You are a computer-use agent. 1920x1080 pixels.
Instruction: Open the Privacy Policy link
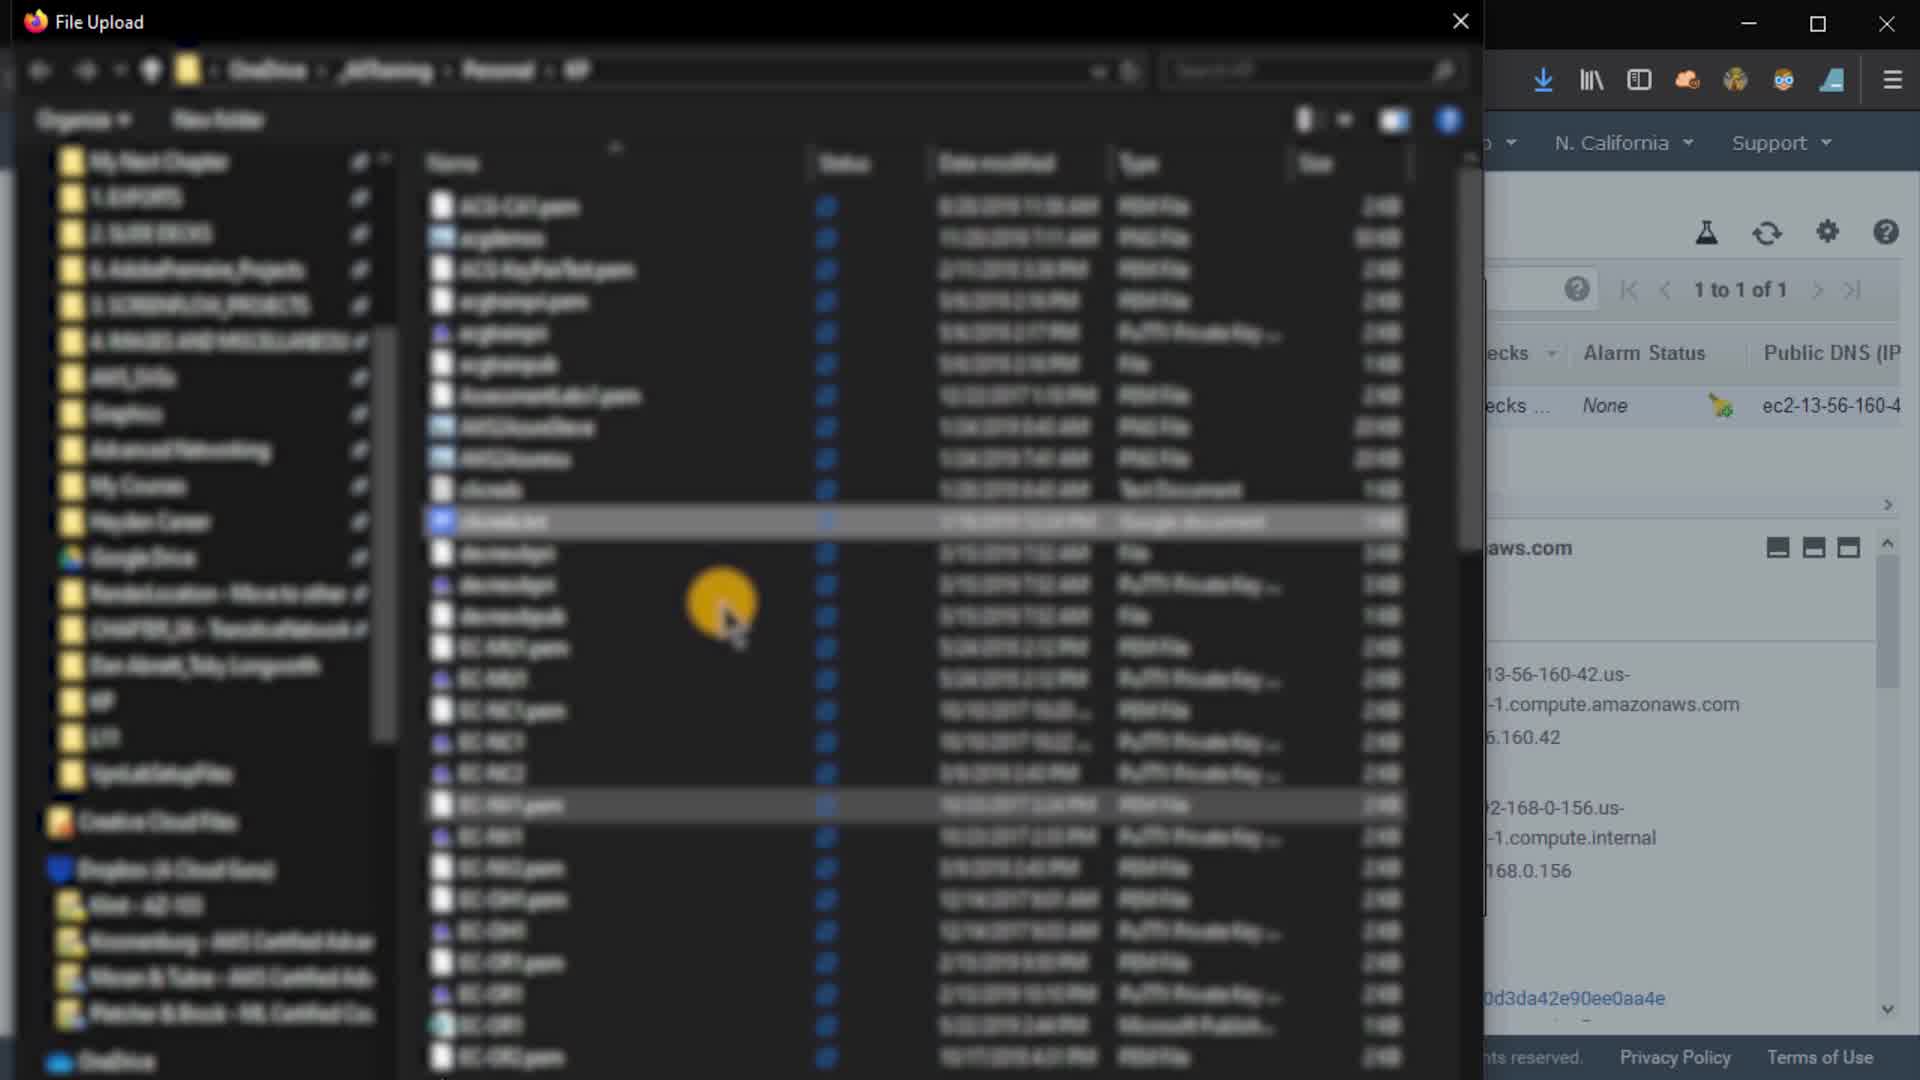[1675, 1057]
